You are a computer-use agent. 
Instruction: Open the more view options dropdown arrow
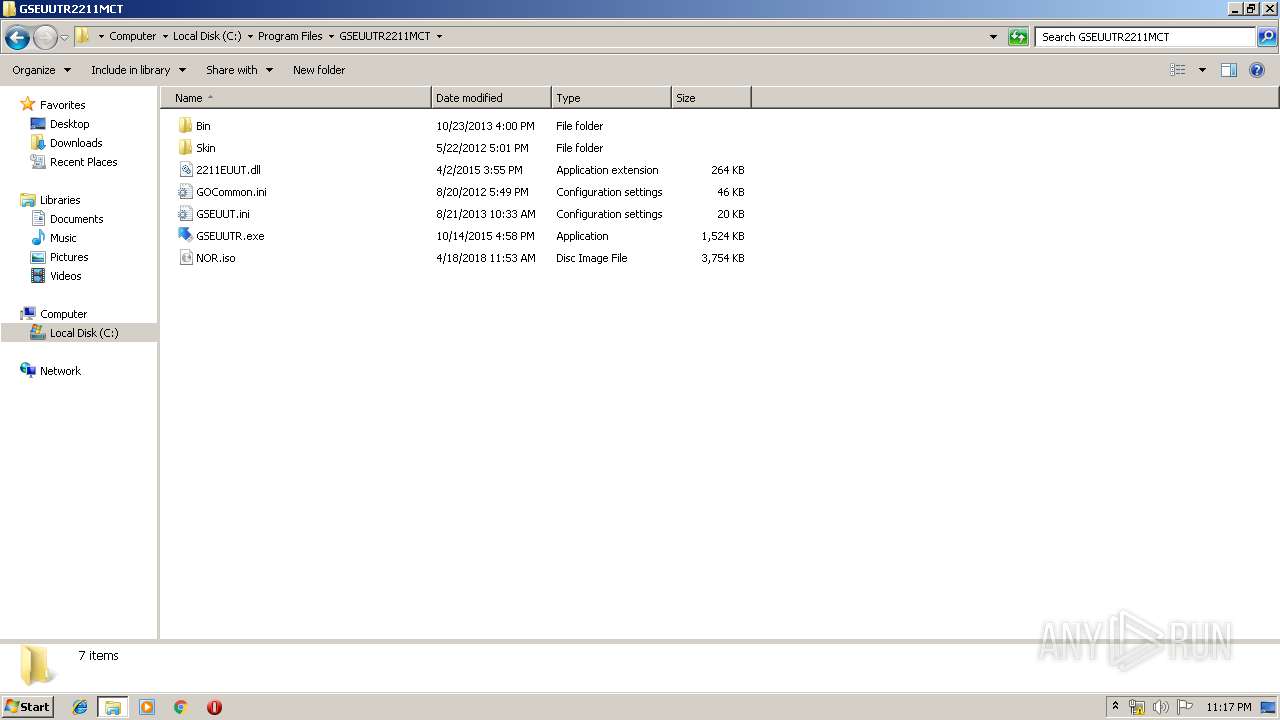tap(1202, 70)
